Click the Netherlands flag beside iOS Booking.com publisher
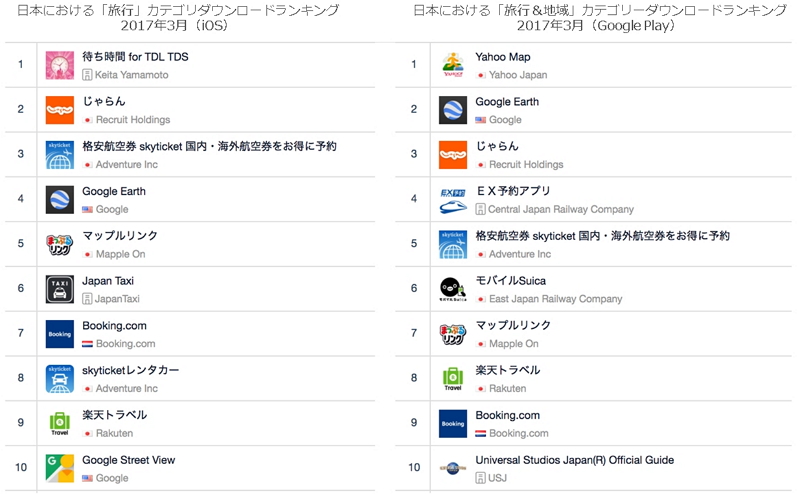 (88, 344)
